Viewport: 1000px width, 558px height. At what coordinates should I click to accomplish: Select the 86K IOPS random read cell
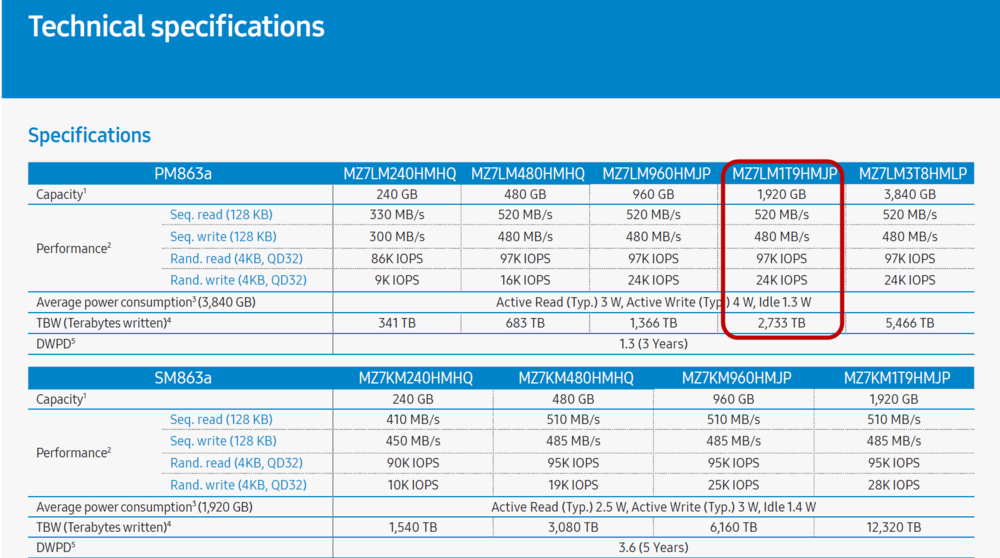pyautogui.click(x=399, y=259)
